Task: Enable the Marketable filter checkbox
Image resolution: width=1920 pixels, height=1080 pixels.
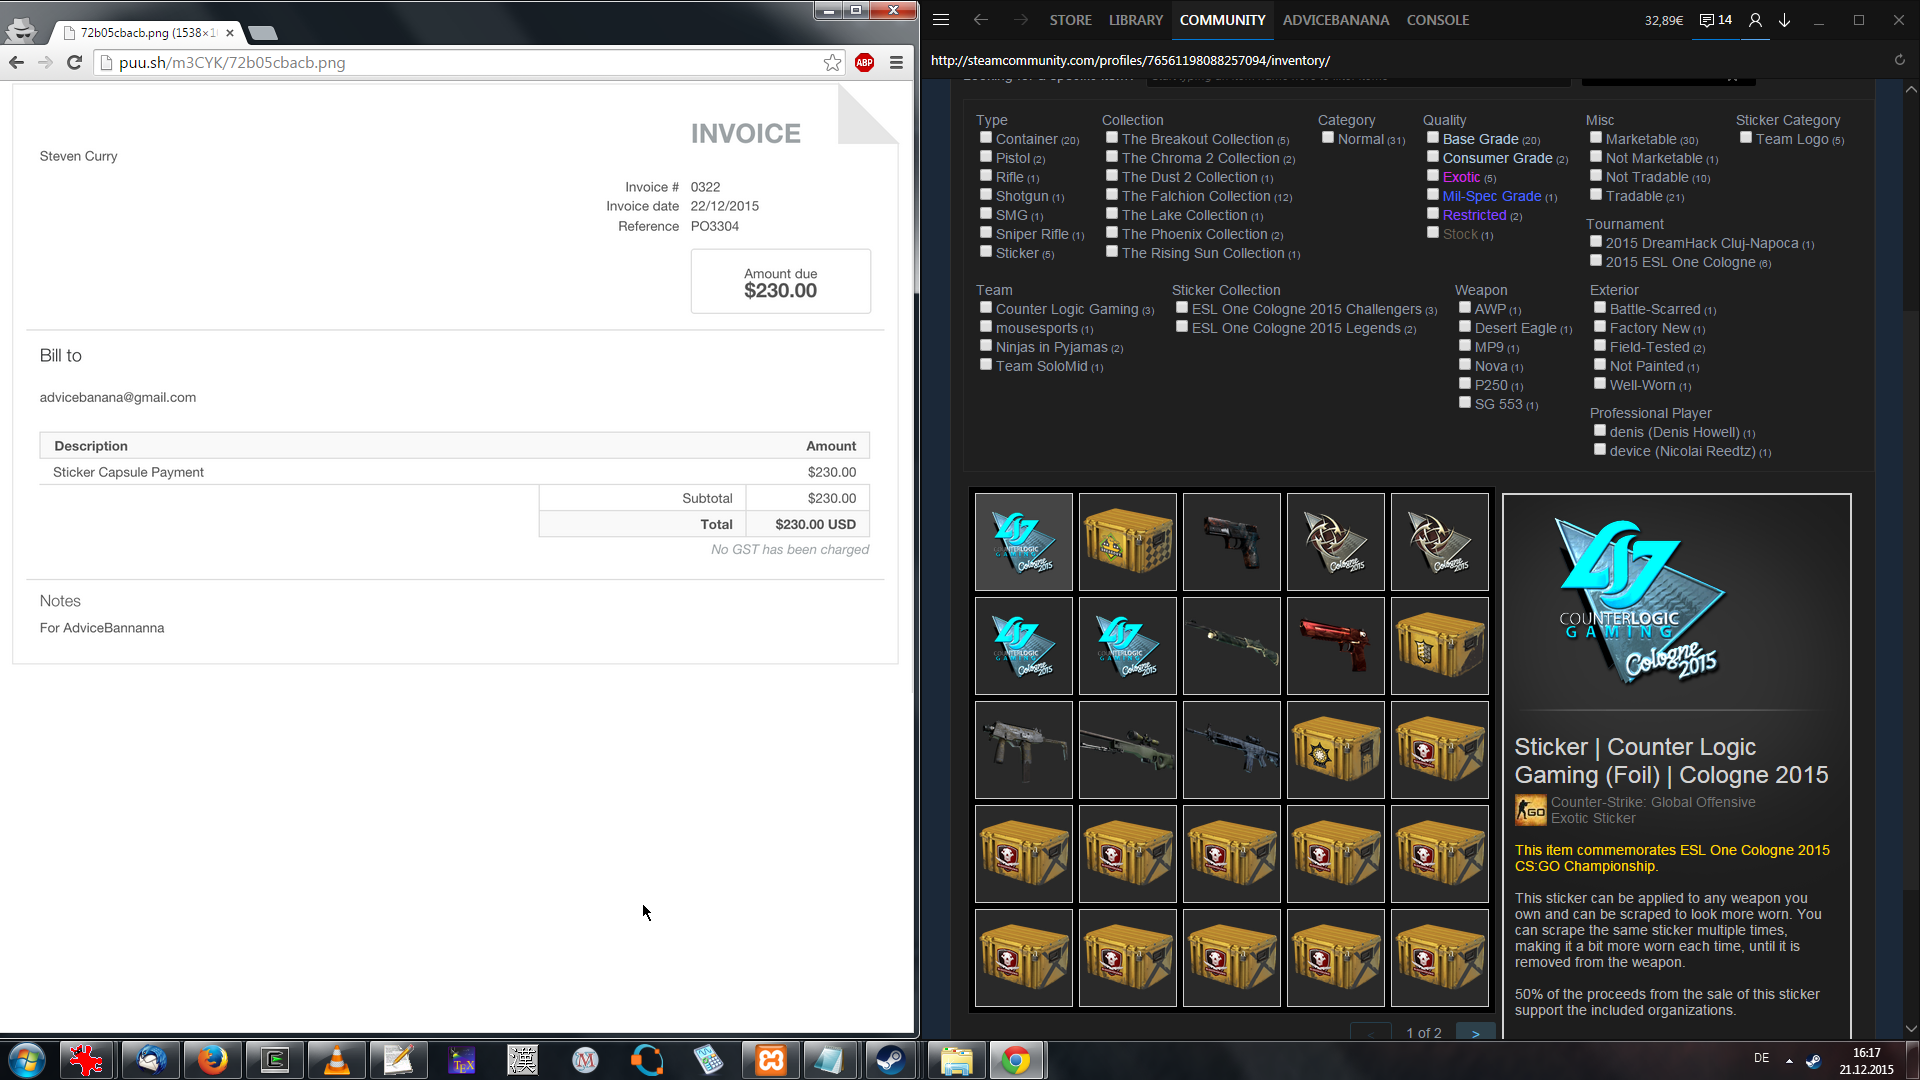Action: point(1596,138)
